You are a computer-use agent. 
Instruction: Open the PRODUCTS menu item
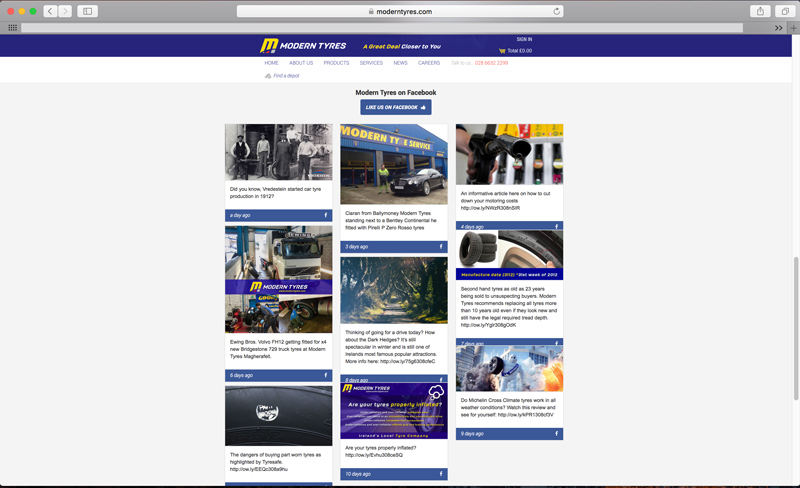(336, 63)
